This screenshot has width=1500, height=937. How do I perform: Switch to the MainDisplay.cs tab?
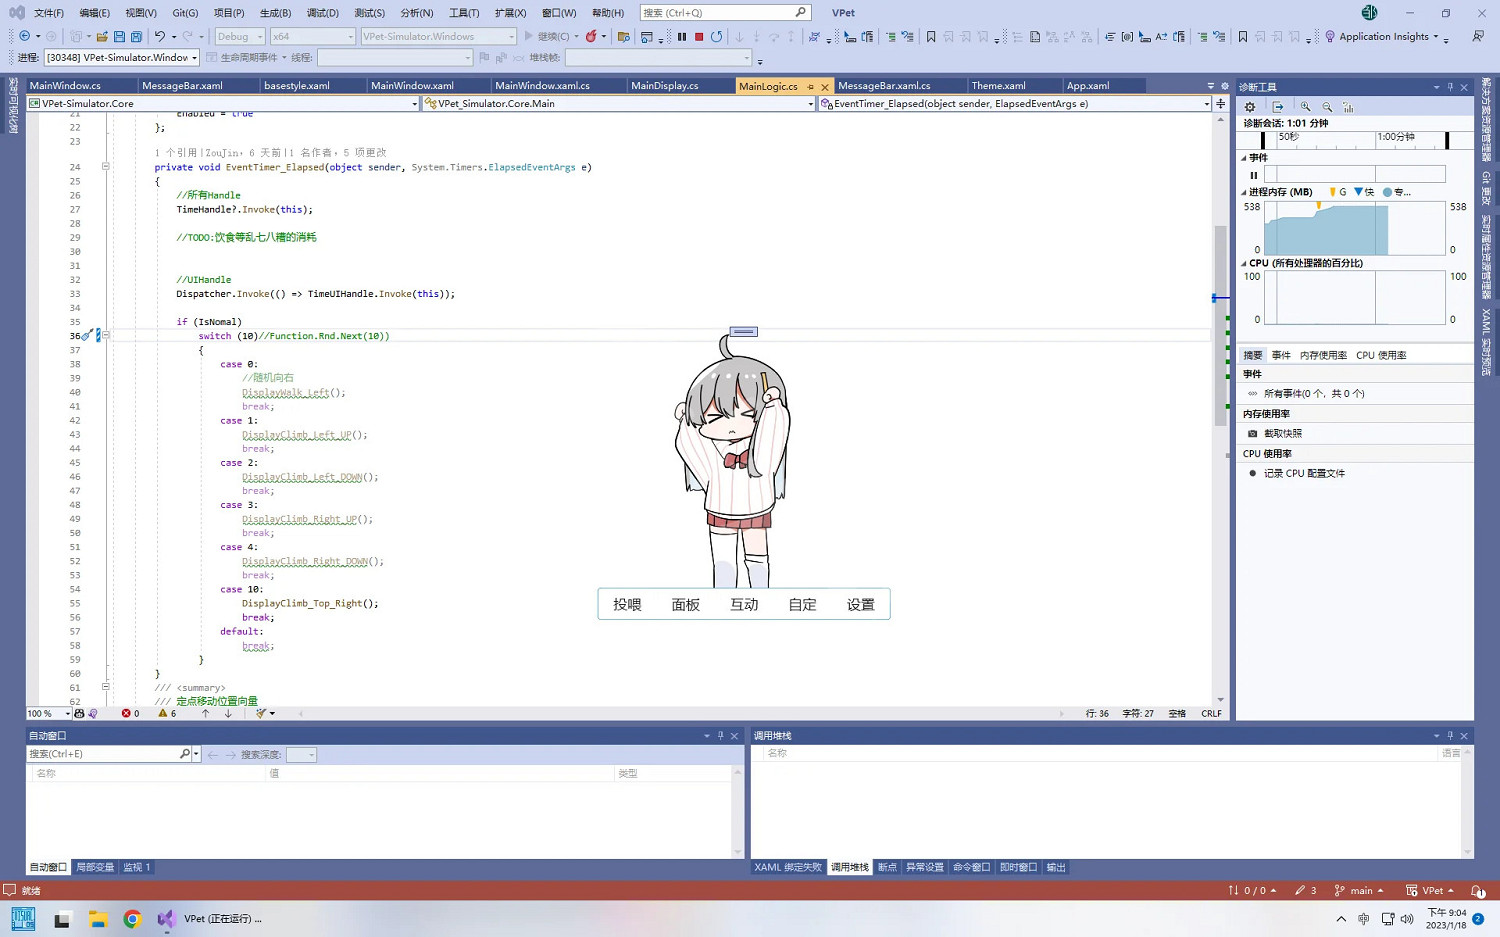coord(664,86)
